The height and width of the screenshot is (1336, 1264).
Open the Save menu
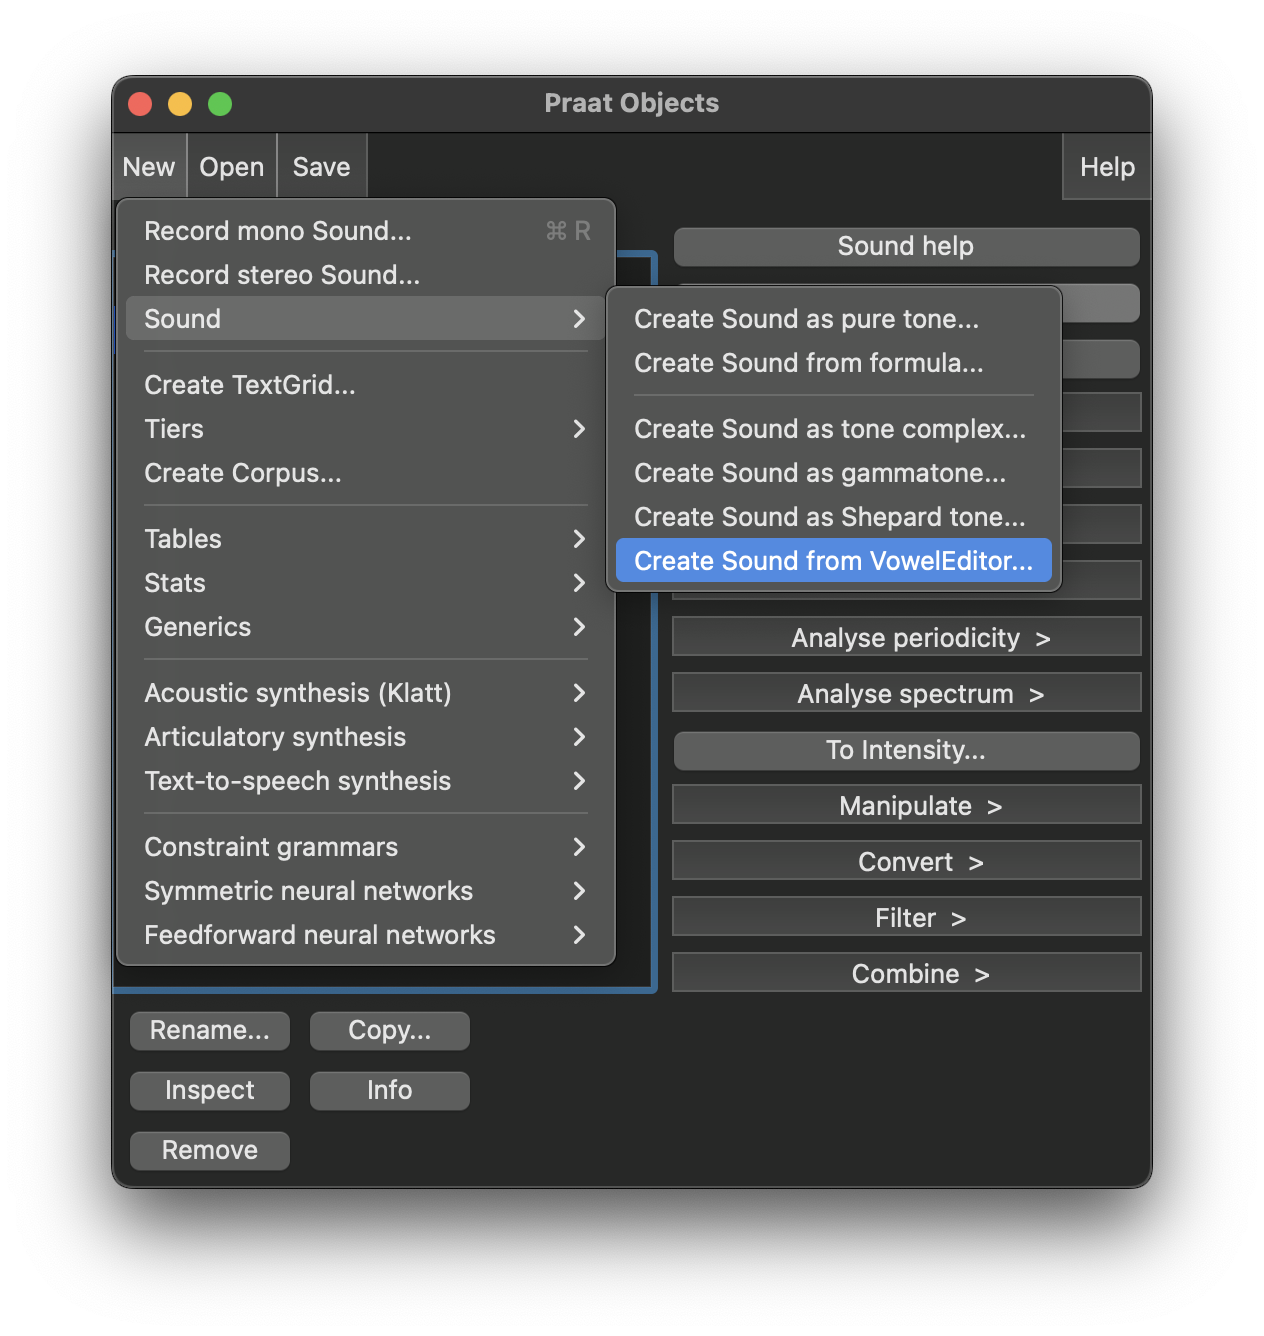[x=322, y=167]
